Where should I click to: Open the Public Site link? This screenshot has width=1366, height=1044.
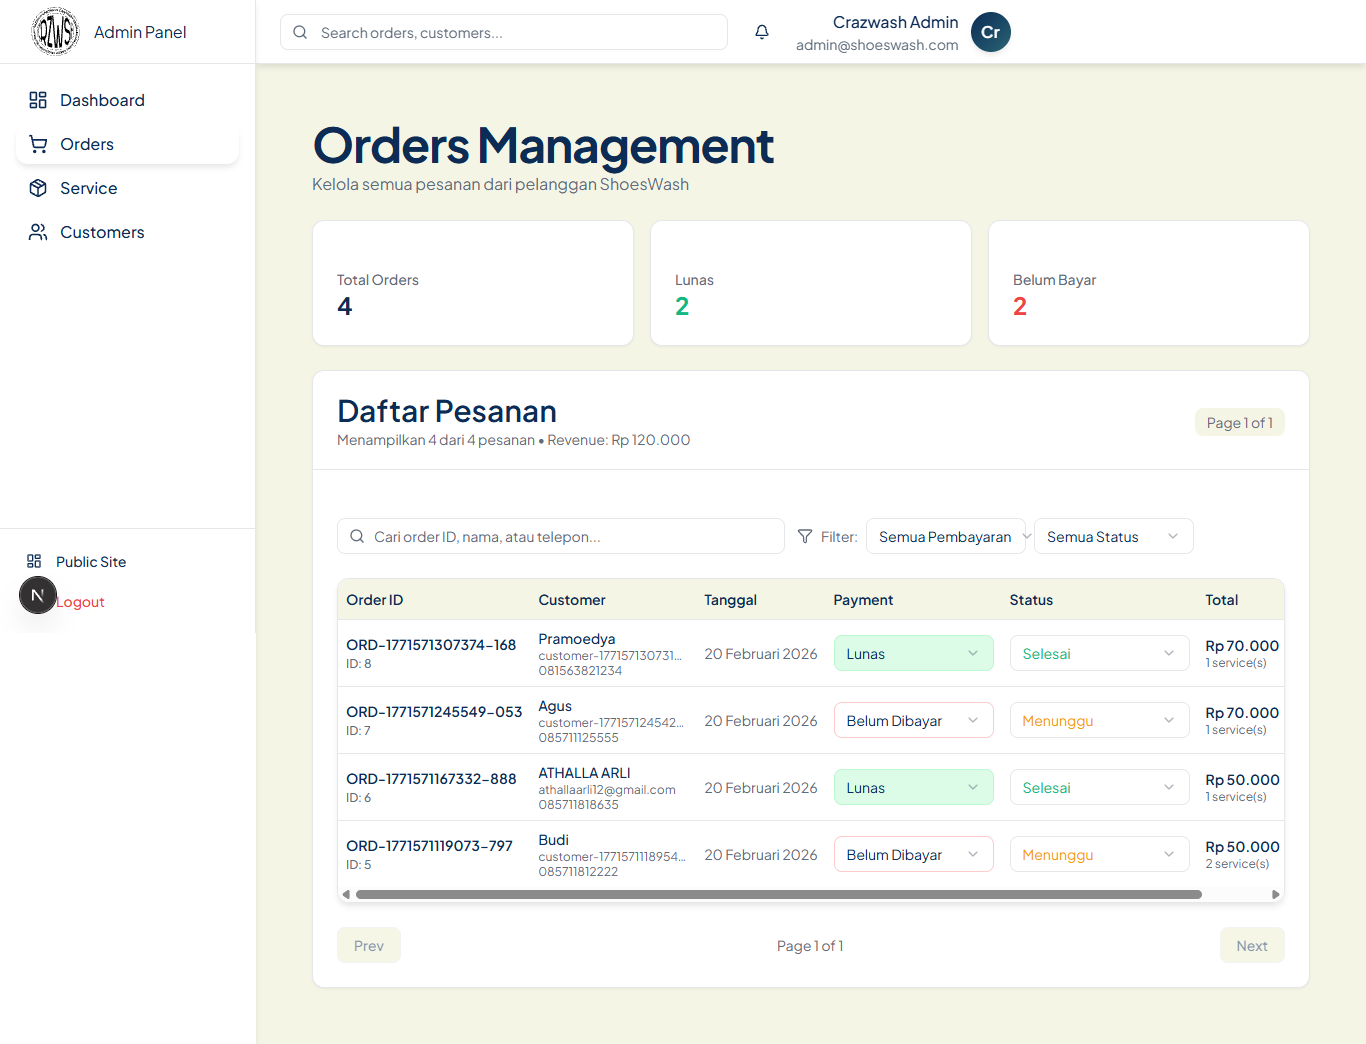[91, 562]
